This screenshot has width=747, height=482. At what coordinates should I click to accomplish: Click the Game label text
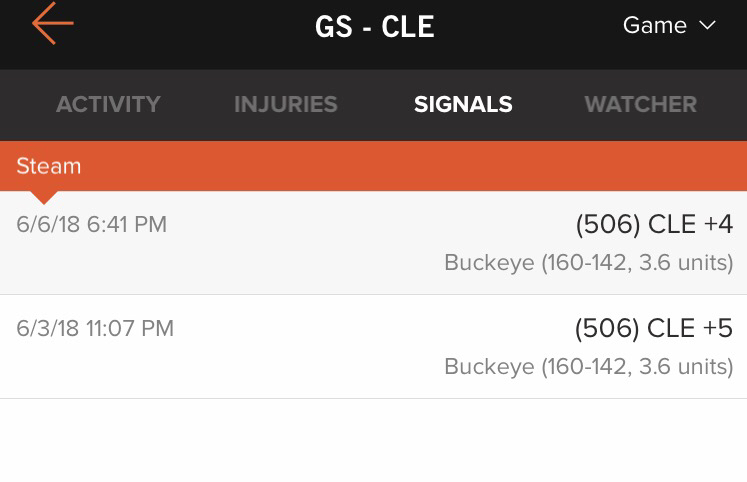pos(655,25)
